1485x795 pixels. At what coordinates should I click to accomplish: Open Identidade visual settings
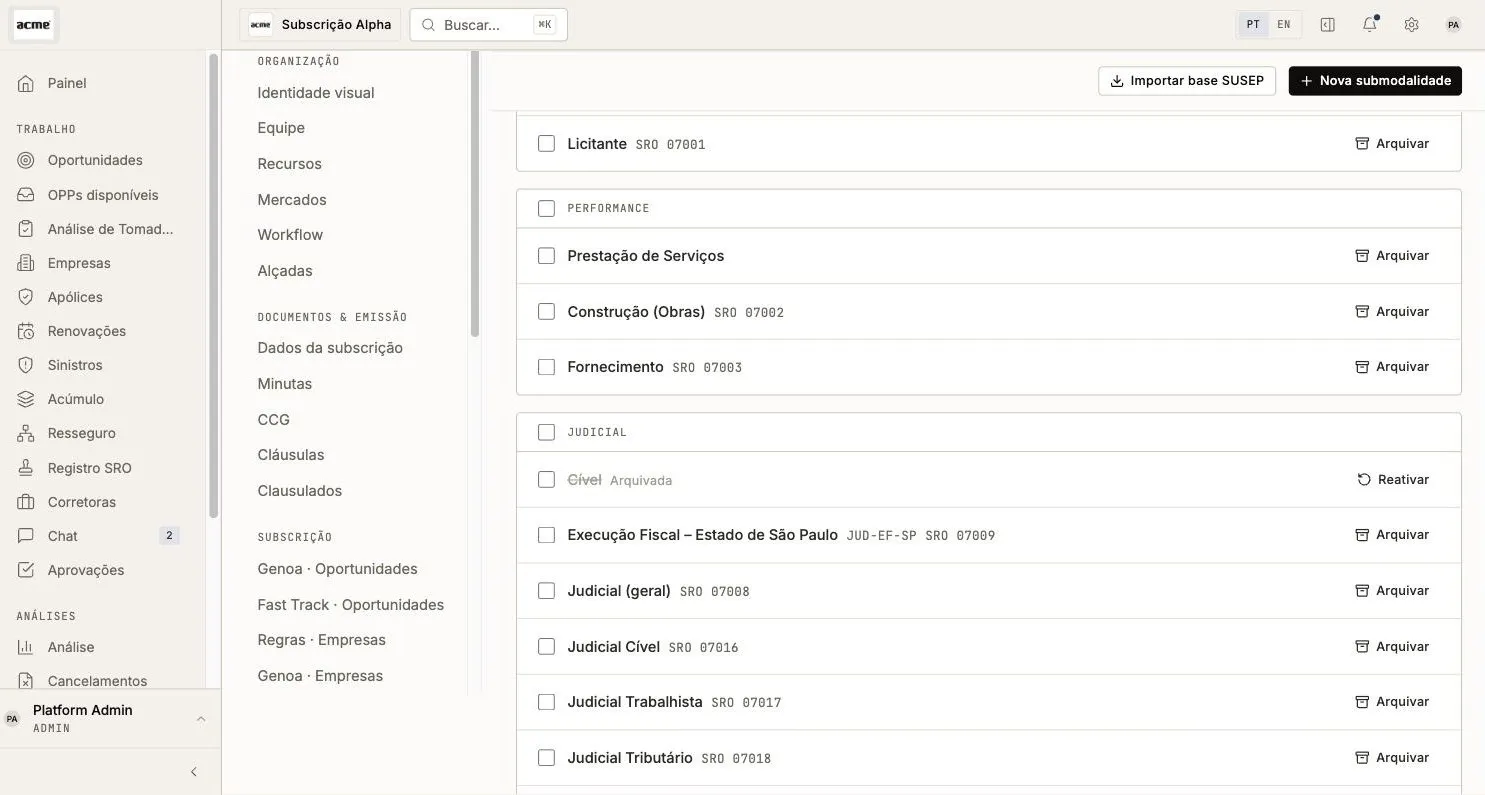(316, 93)
